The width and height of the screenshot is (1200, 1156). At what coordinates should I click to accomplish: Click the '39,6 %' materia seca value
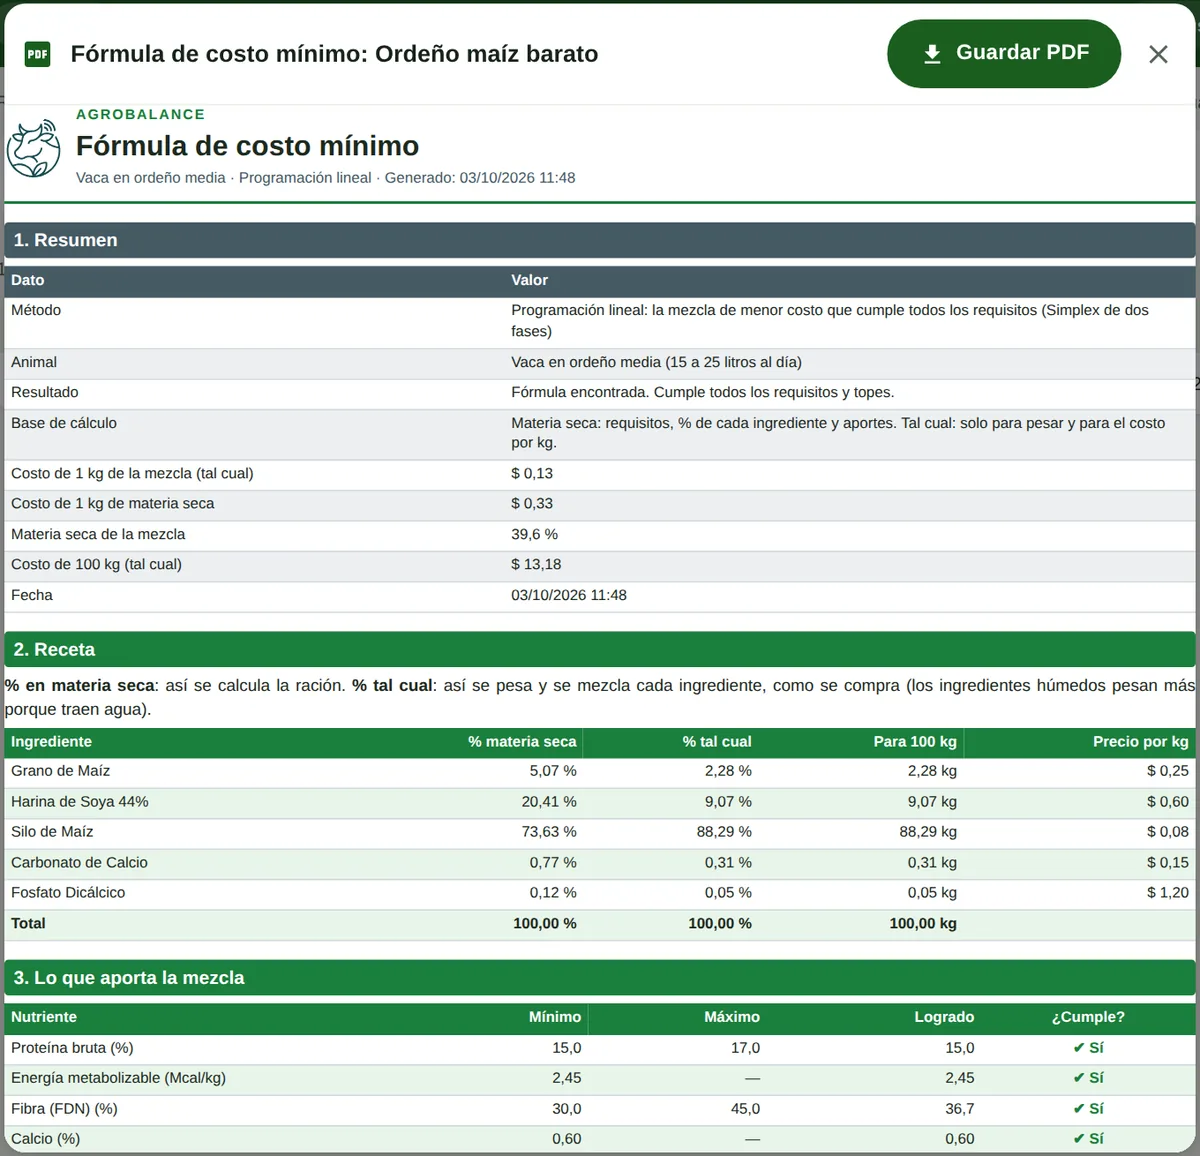click(x=534, y=534)
